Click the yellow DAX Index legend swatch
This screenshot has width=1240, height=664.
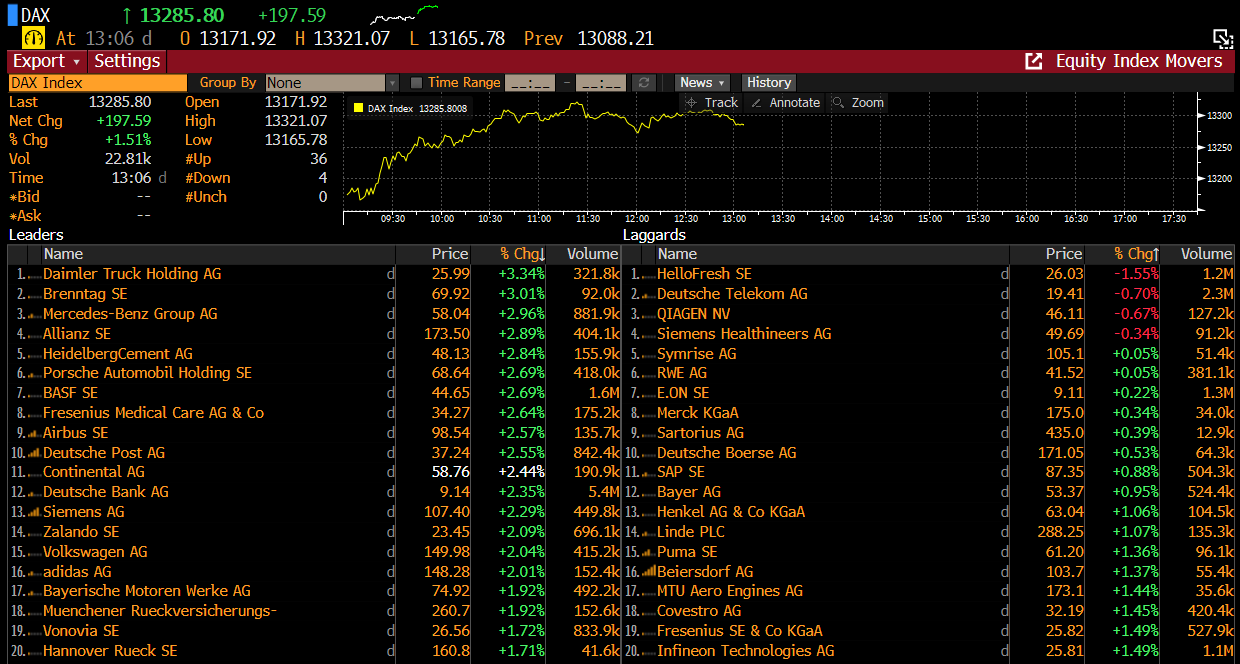(358, 108)
